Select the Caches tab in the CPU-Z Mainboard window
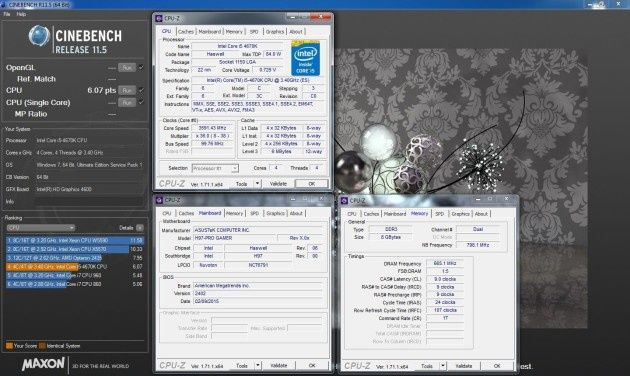 pos(186,213)
